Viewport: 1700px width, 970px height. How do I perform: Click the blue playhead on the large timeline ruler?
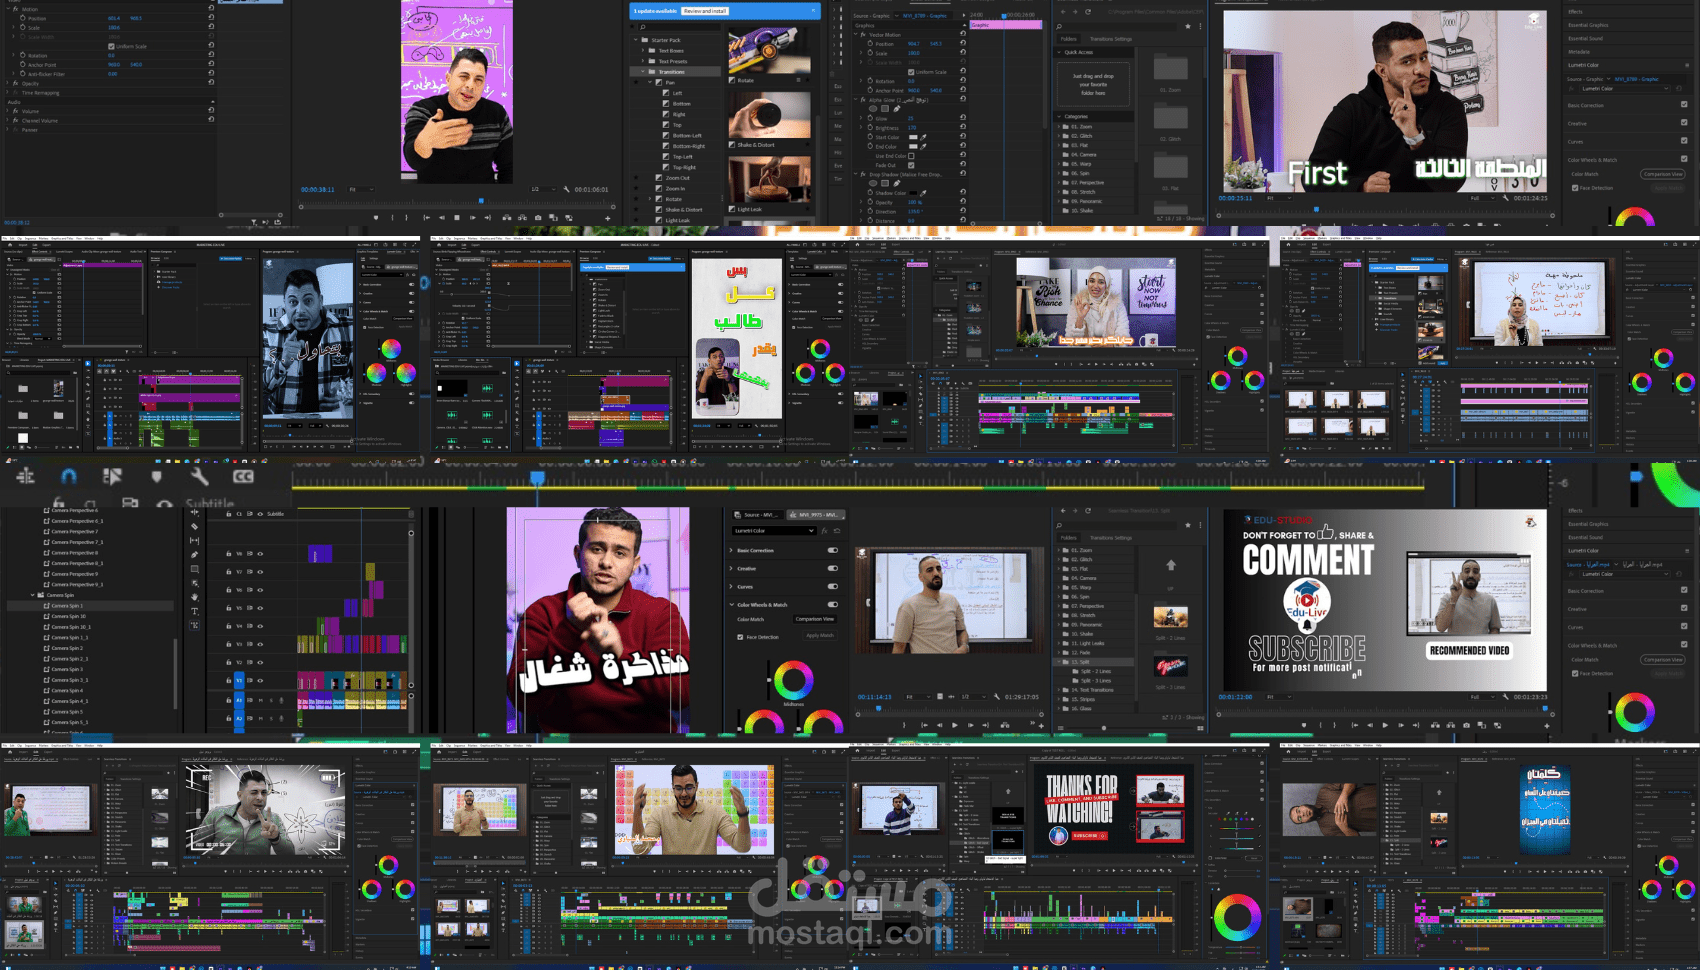(537, 479)
